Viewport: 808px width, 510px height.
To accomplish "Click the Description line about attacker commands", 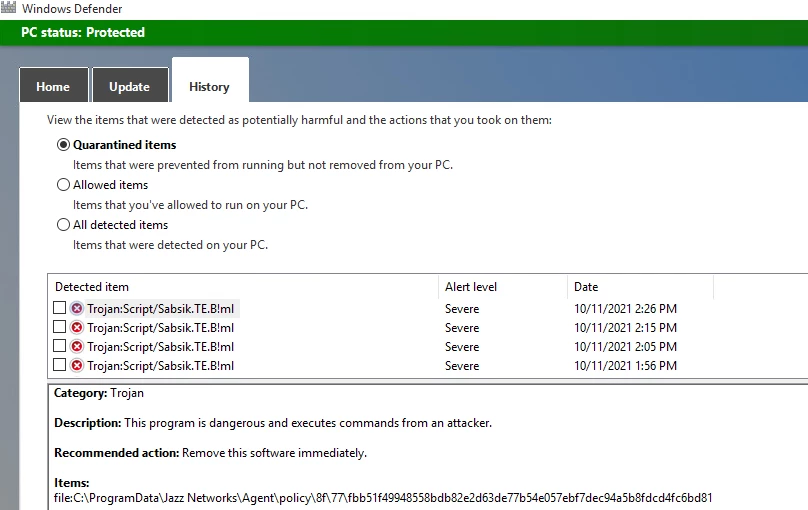I will pos(273,423).
